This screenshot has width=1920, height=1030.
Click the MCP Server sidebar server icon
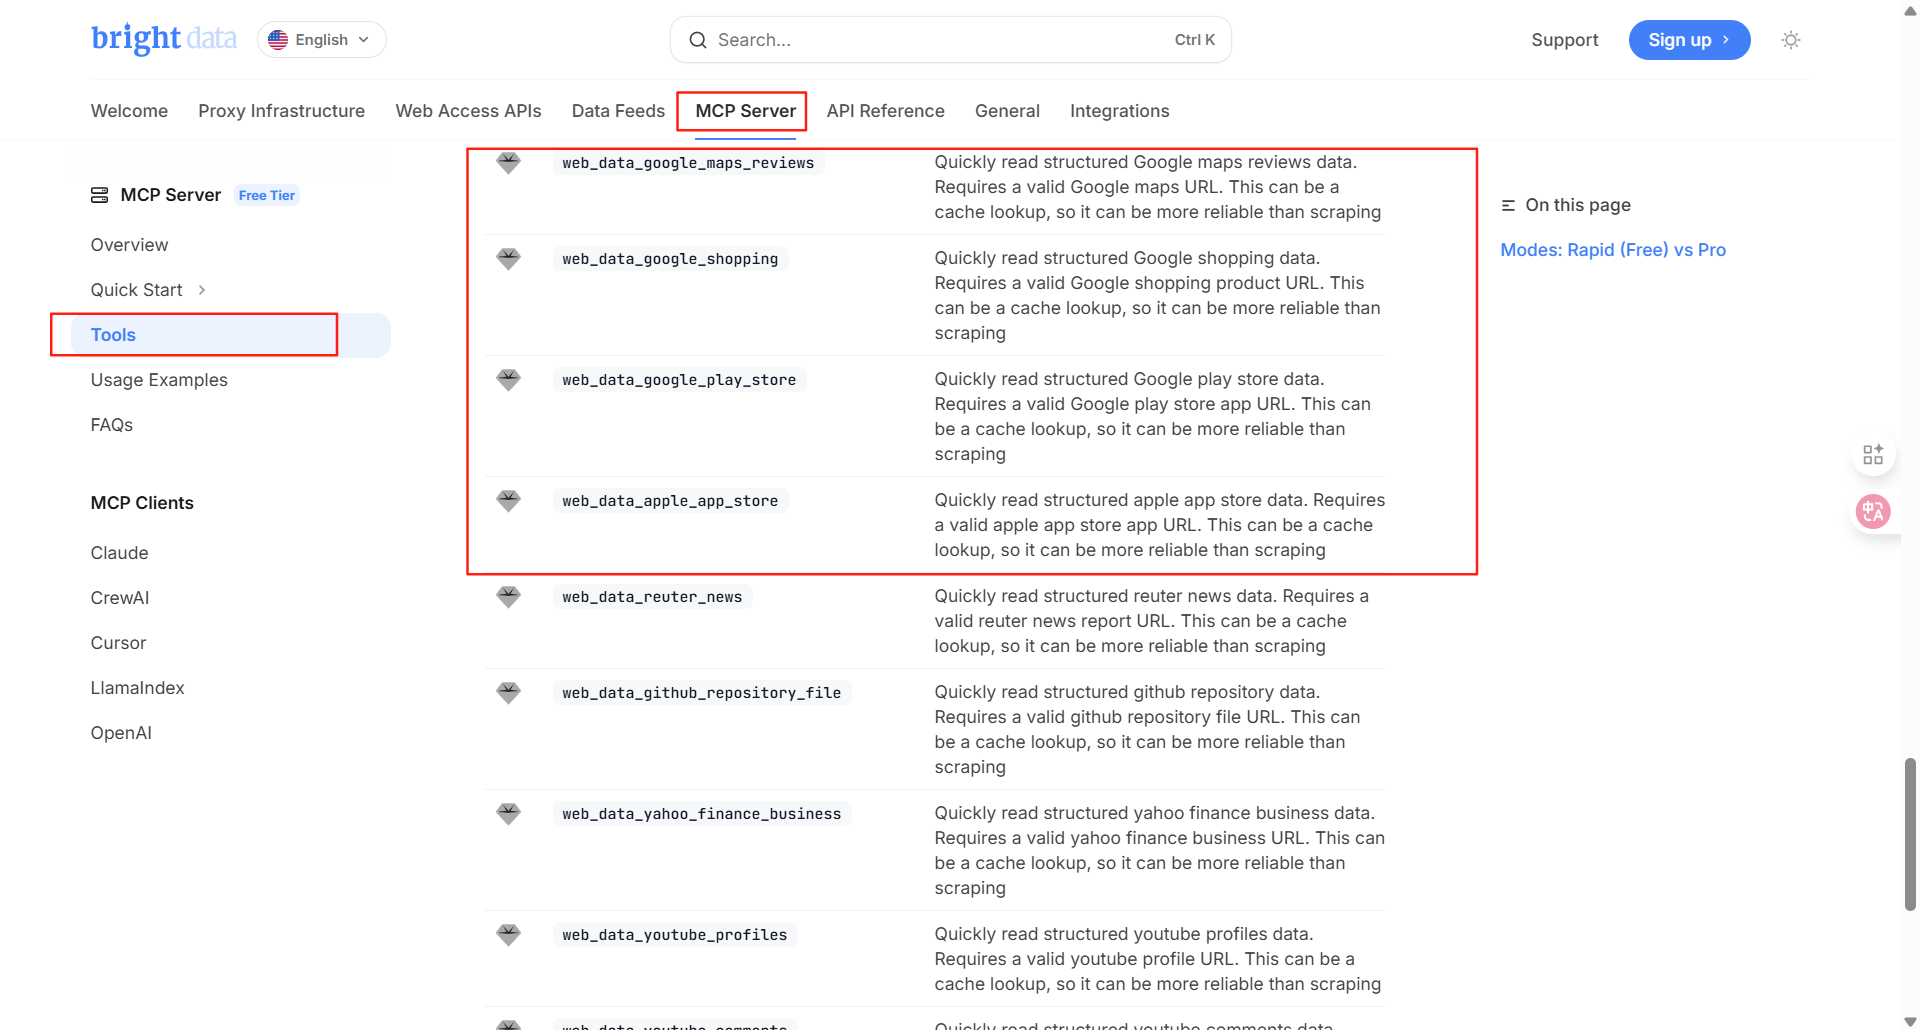click(99, 195)
